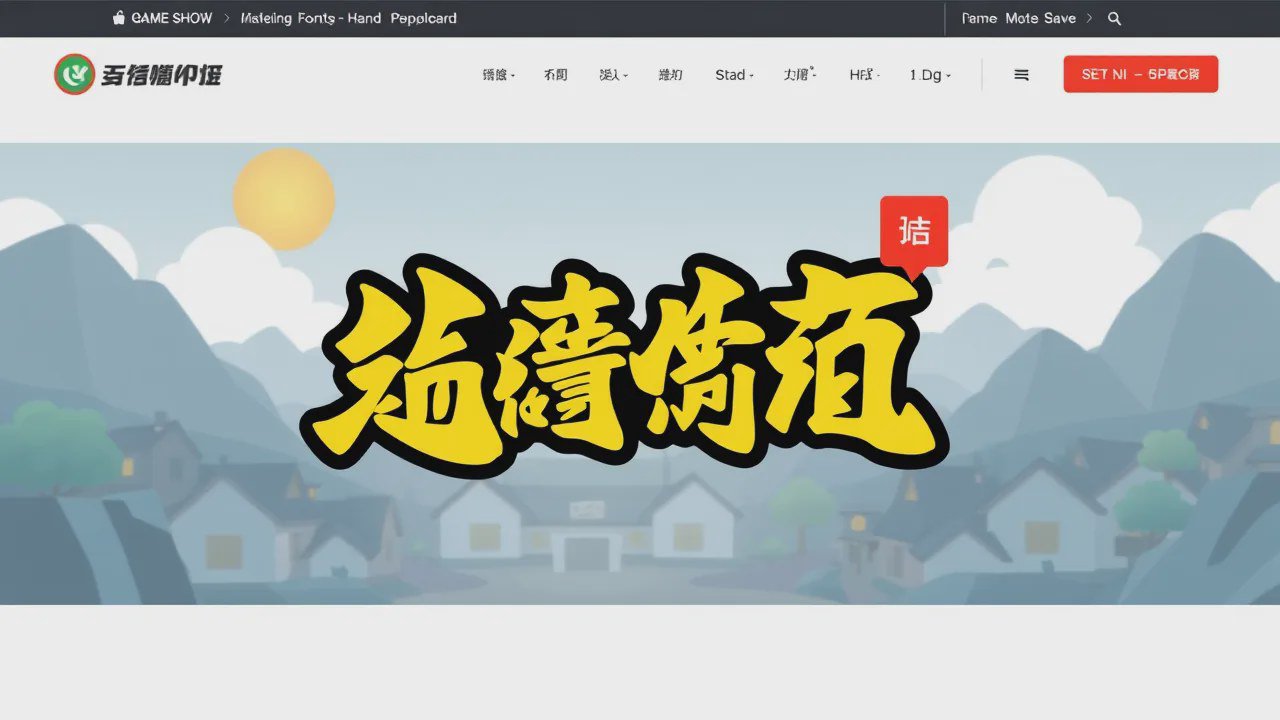Open the nav dropdown starting with "HF"

(x=864, y=75)
